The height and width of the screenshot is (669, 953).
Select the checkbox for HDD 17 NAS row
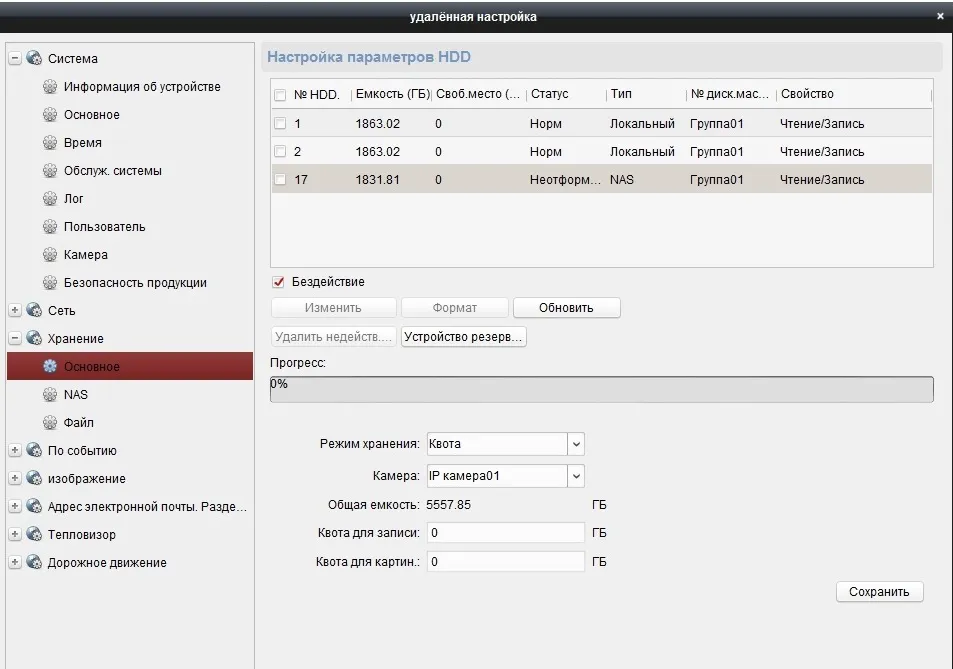[281, 180]
